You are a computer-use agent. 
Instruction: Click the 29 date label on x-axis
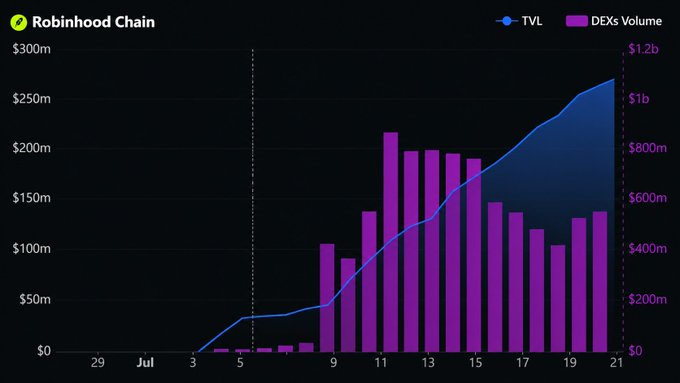point(98,363)
